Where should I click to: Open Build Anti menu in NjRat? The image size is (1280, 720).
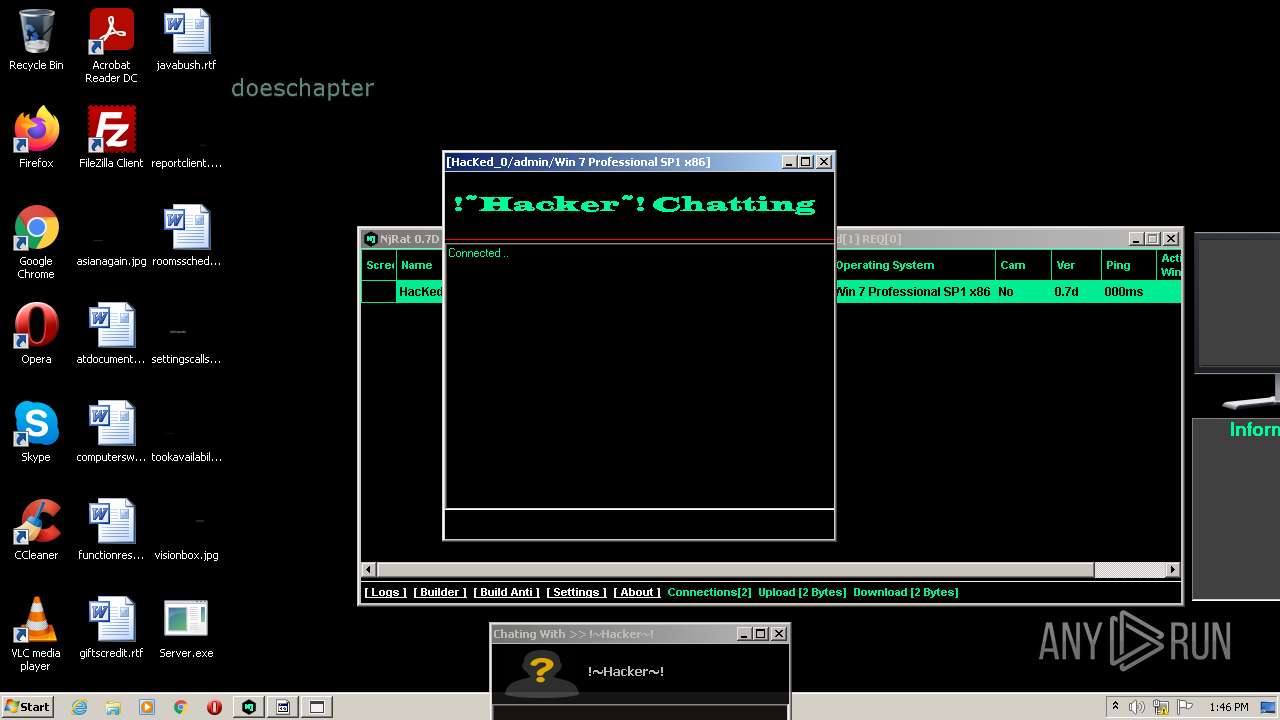(x=506, y=592)
